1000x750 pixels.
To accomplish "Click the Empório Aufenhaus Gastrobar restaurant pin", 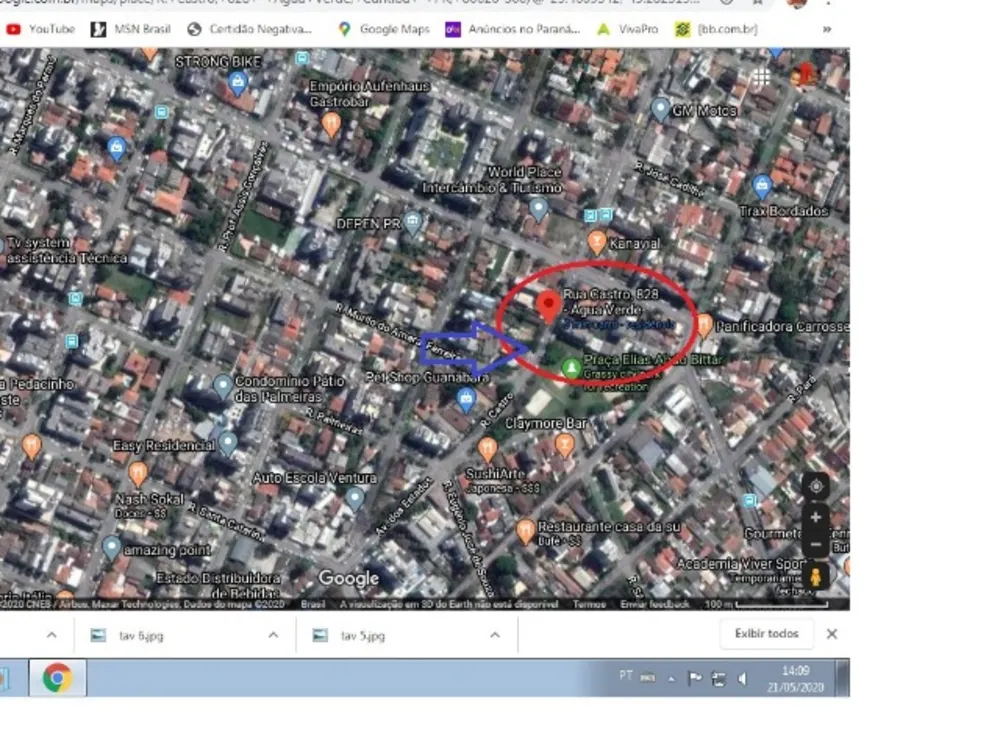I will (331, 124).
